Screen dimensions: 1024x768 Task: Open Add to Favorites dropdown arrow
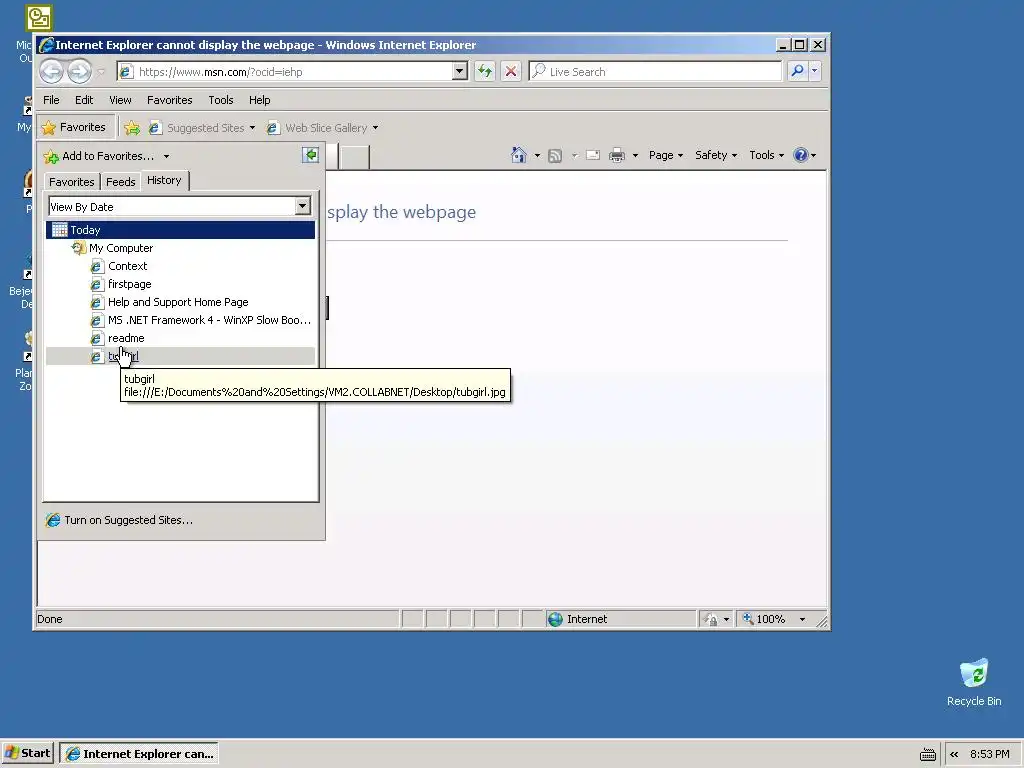tap(167, 156)
